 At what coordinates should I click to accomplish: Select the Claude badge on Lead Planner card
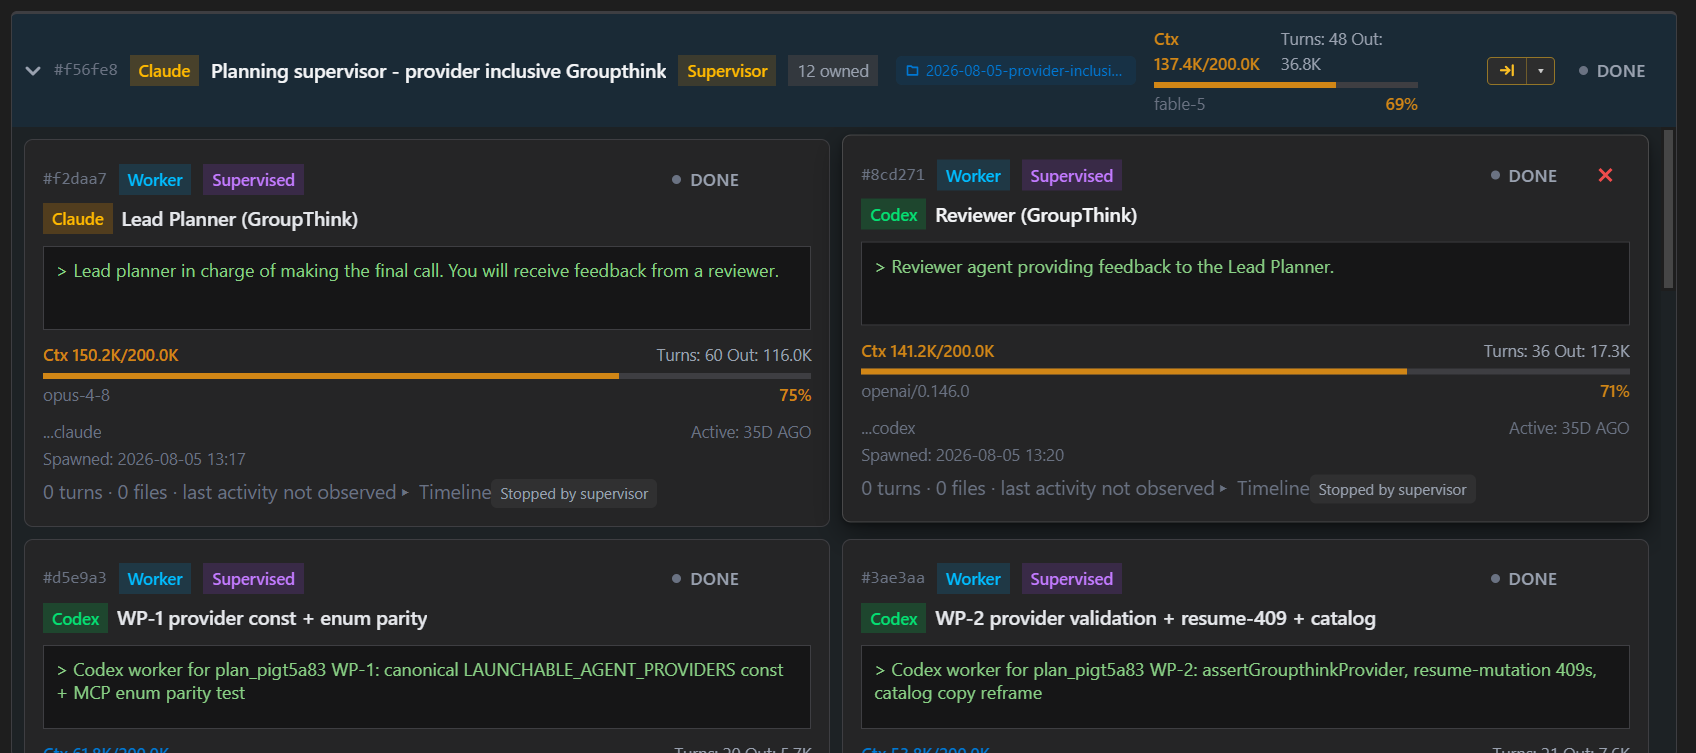(78, 219)
